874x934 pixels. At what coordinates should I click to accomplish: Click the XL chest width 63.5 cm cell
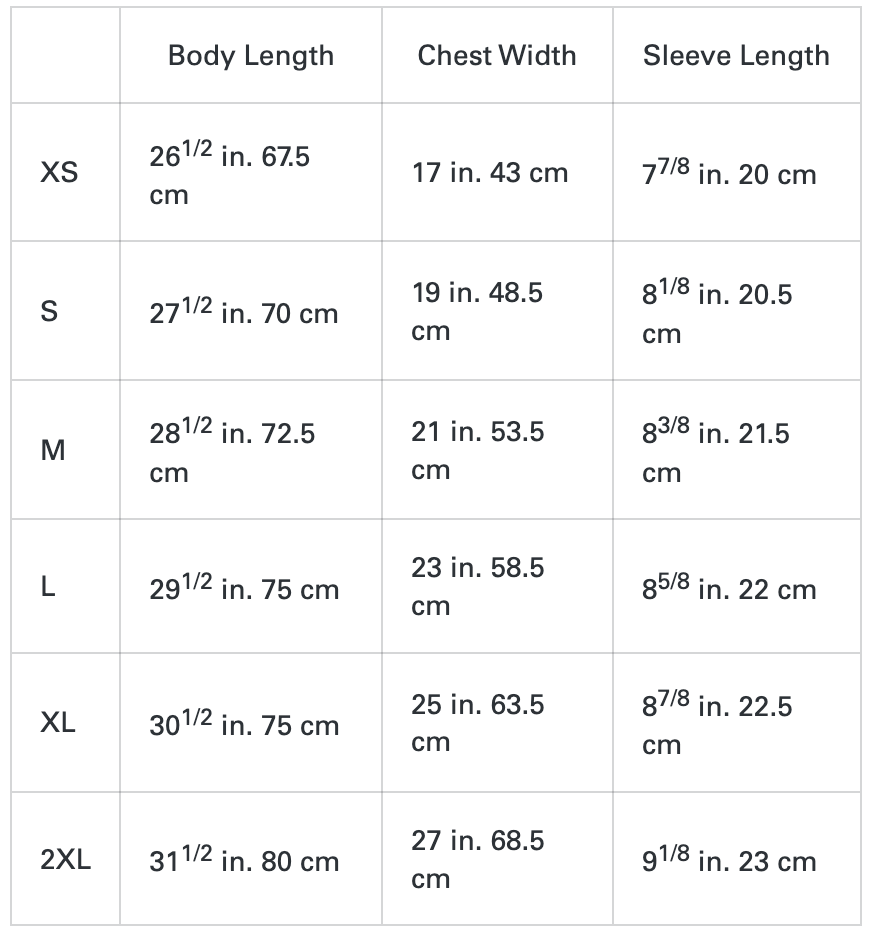pyautogui.click(x=477, y=723)
